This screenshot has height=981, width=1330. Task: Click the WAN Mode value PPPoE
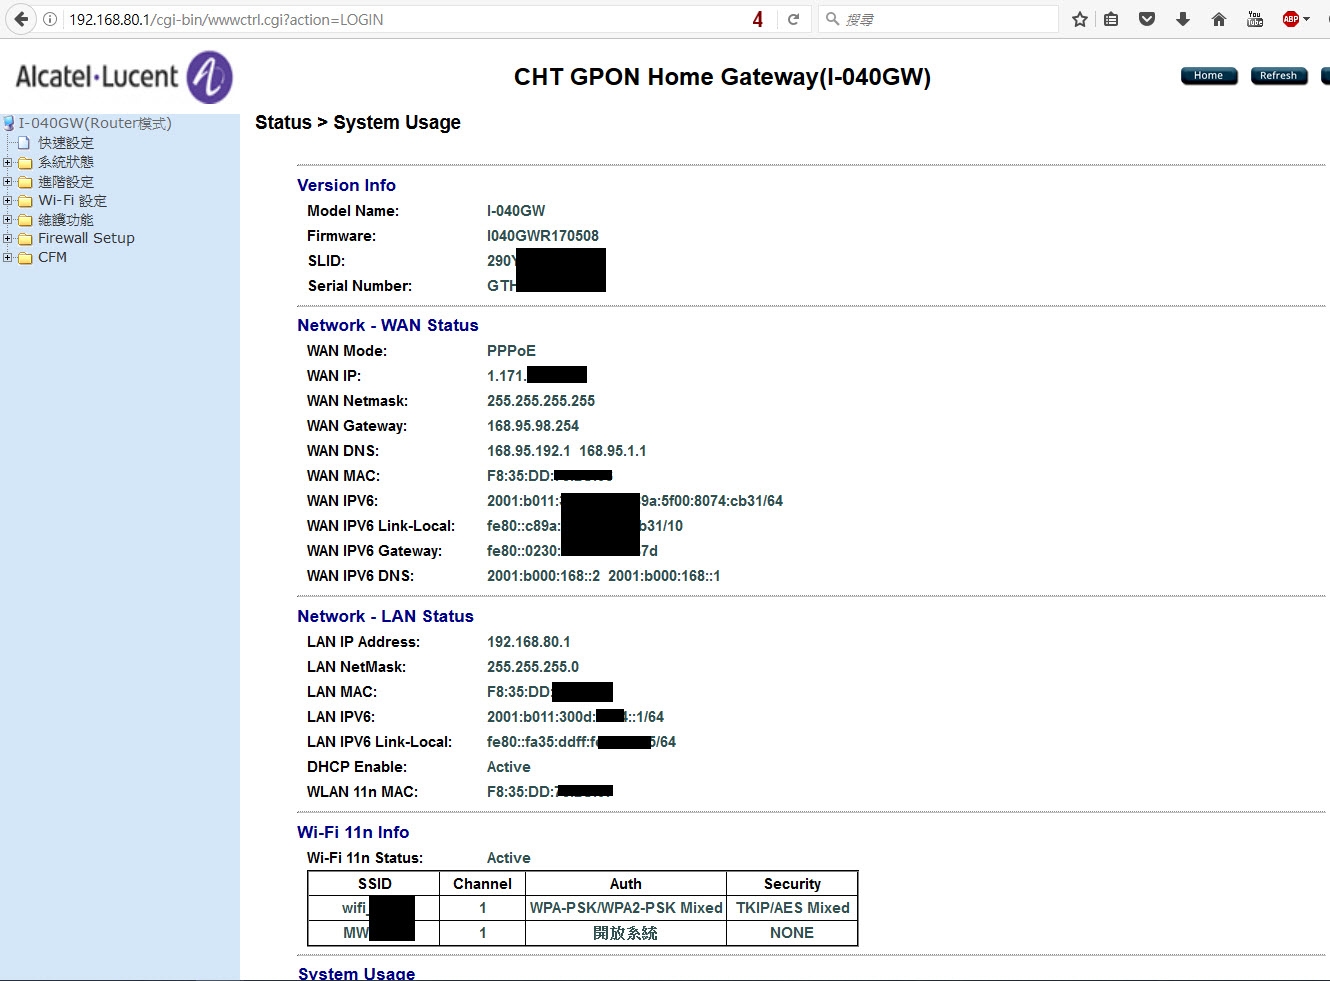[511, 351]
